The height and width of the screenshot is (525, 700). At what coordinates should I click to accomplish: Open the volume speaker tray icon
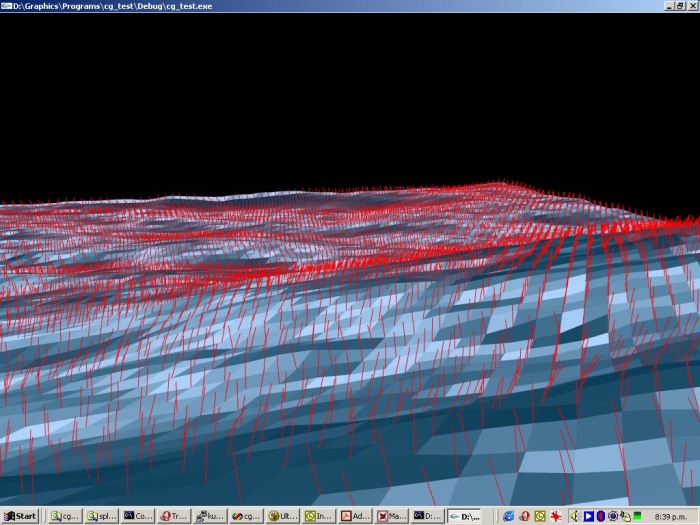pos(574,516)
